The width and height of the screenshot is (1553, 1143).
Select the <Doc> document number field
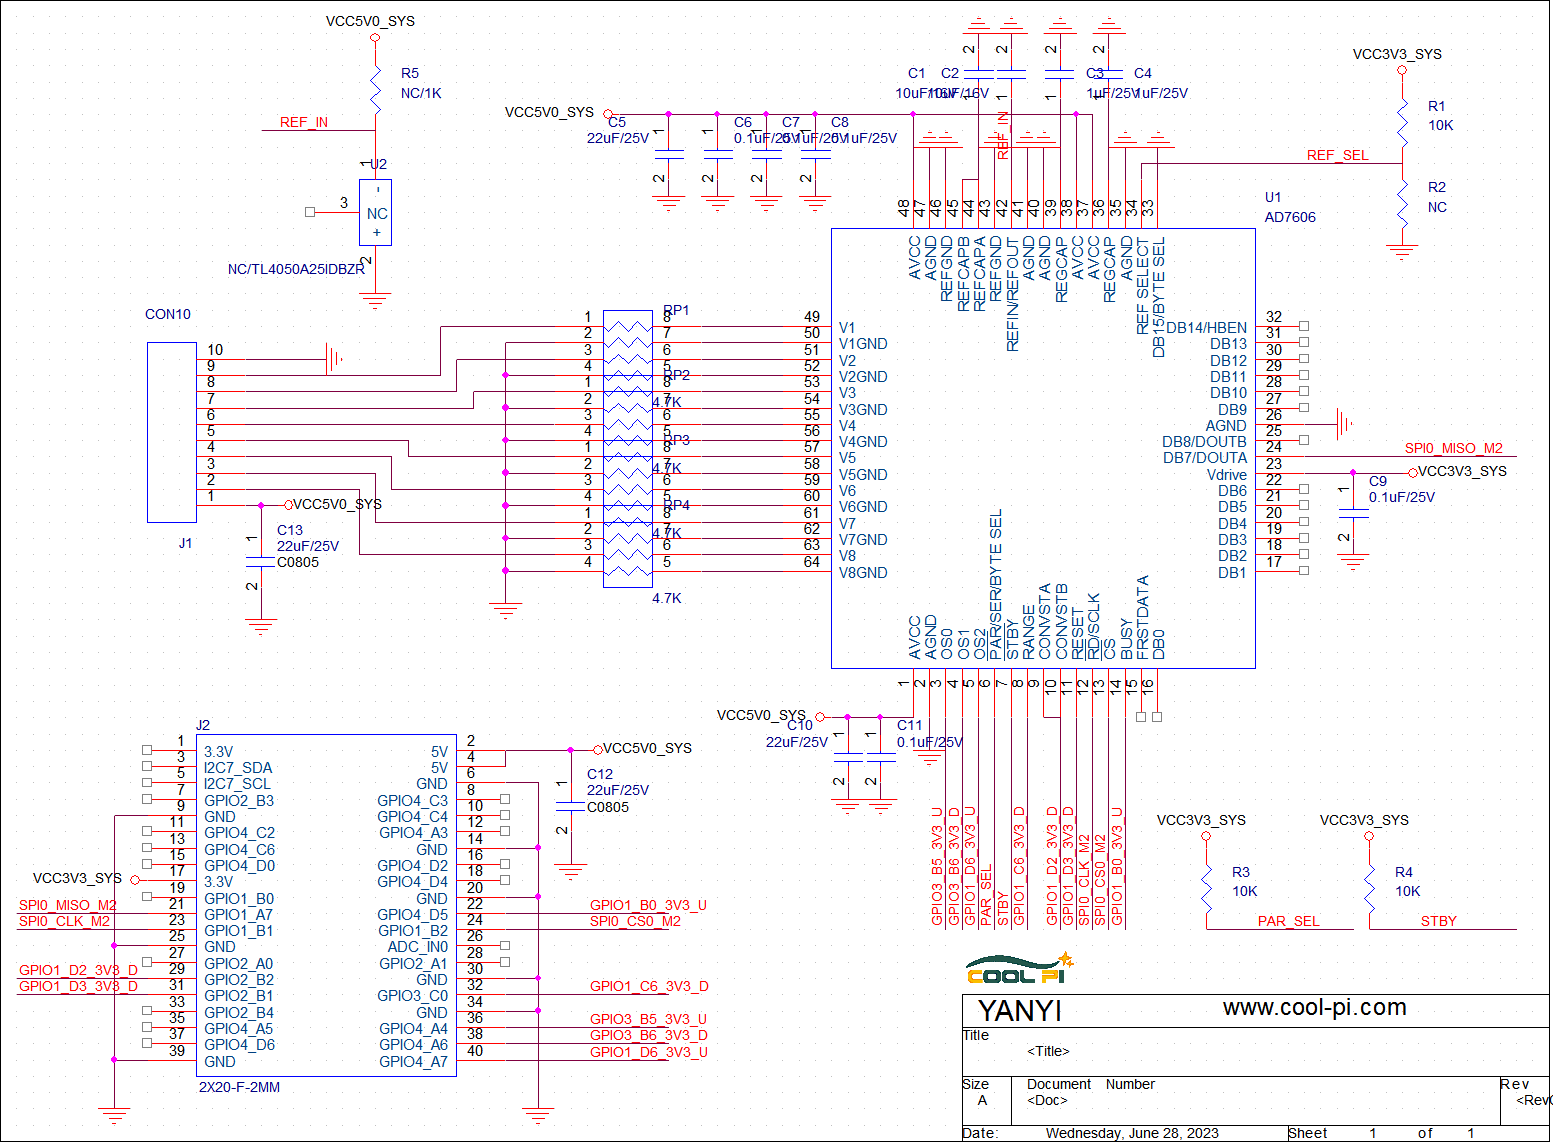pyautogui.click(x=1047, y=1100)
